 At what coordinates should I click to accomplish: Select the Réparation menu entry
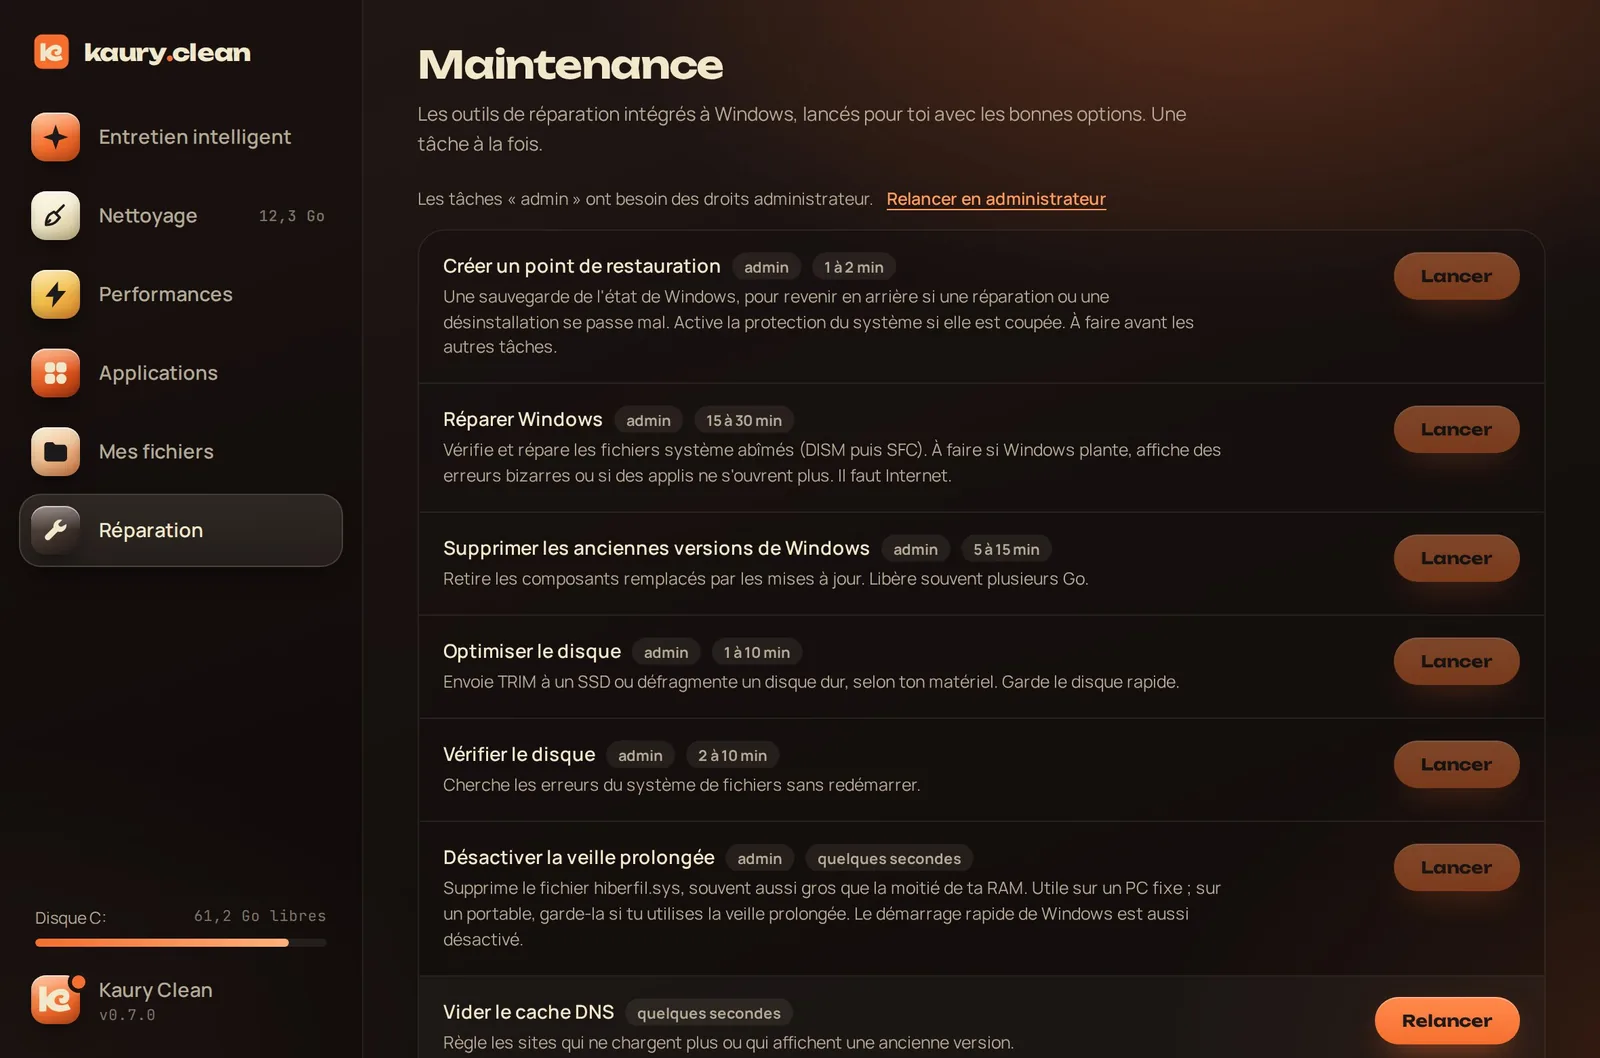(181, 530)
